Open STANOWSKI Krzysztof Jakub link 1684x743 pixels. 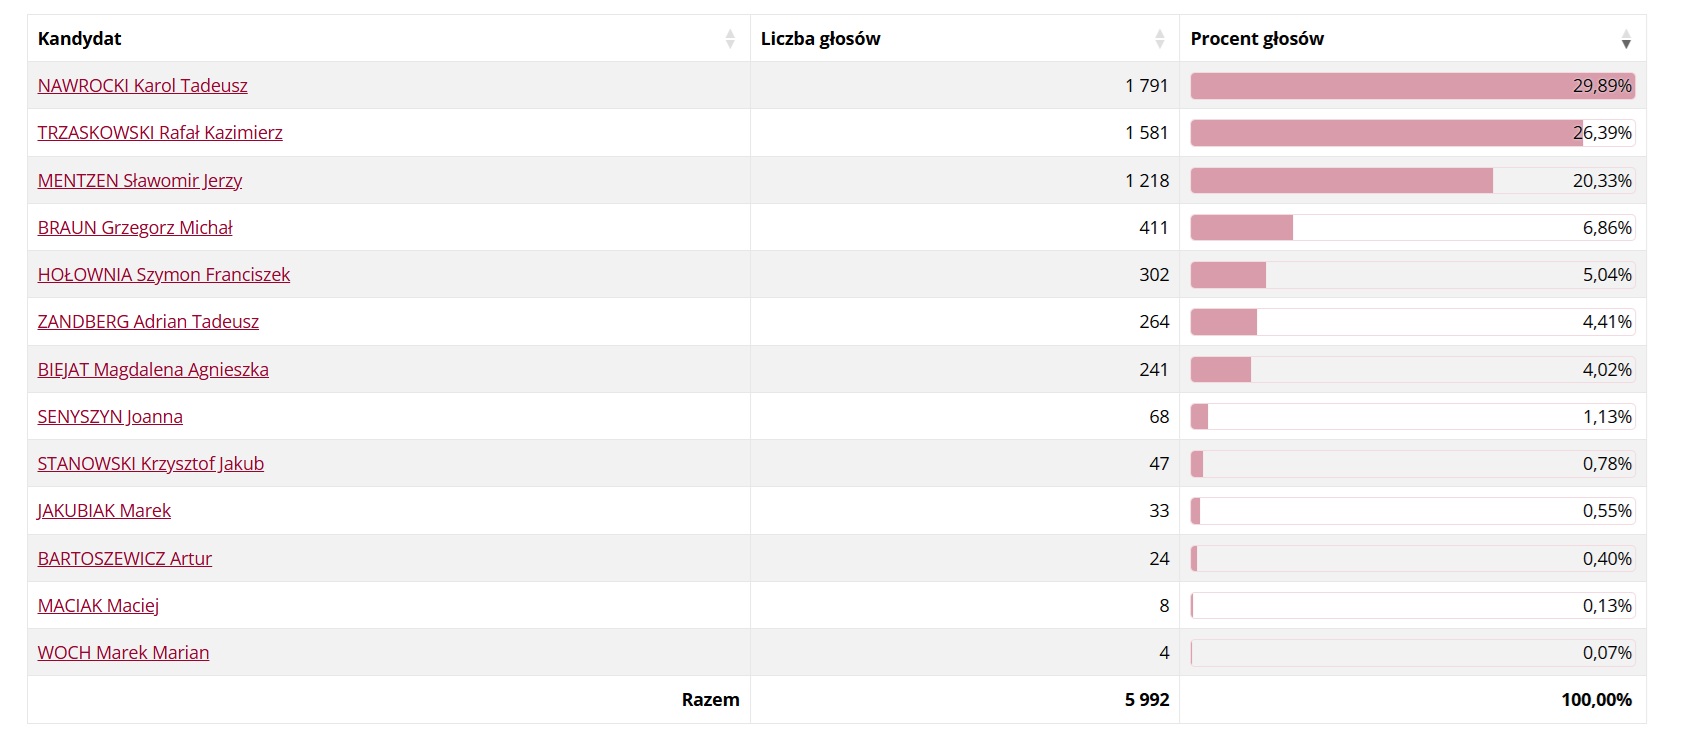(151, 464)
